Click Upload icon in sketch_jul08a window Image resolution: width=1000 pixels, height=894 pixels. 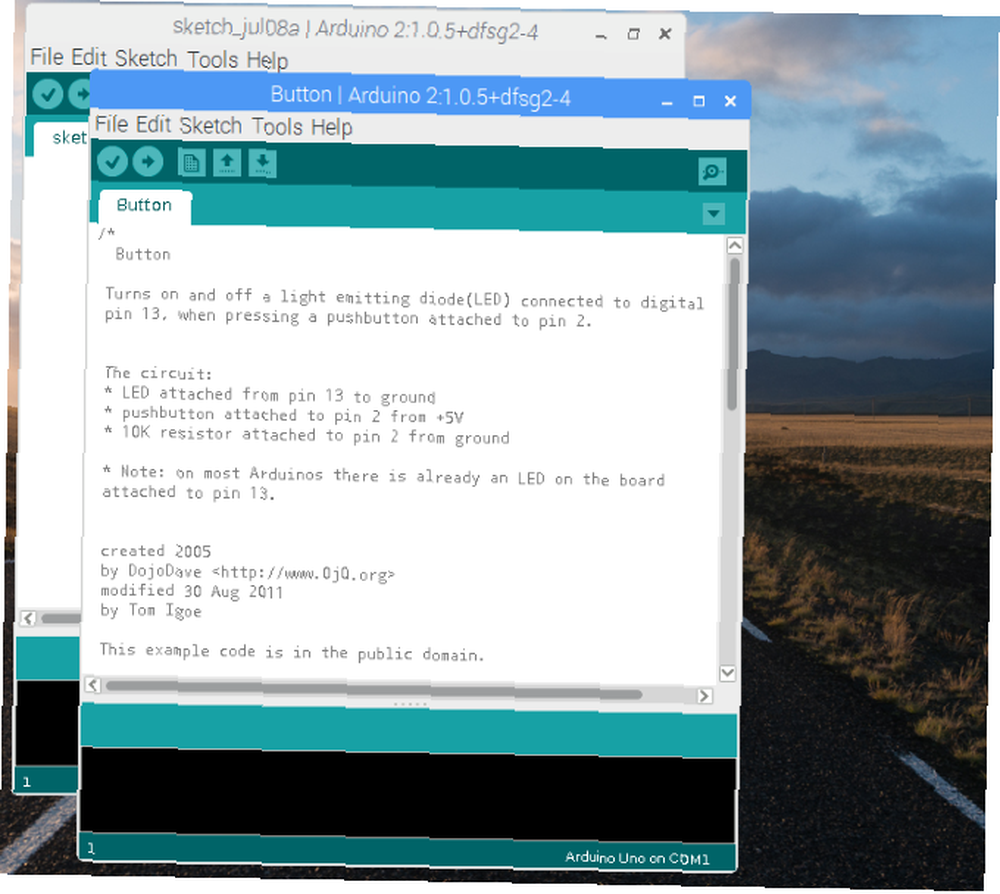point(80,94)
